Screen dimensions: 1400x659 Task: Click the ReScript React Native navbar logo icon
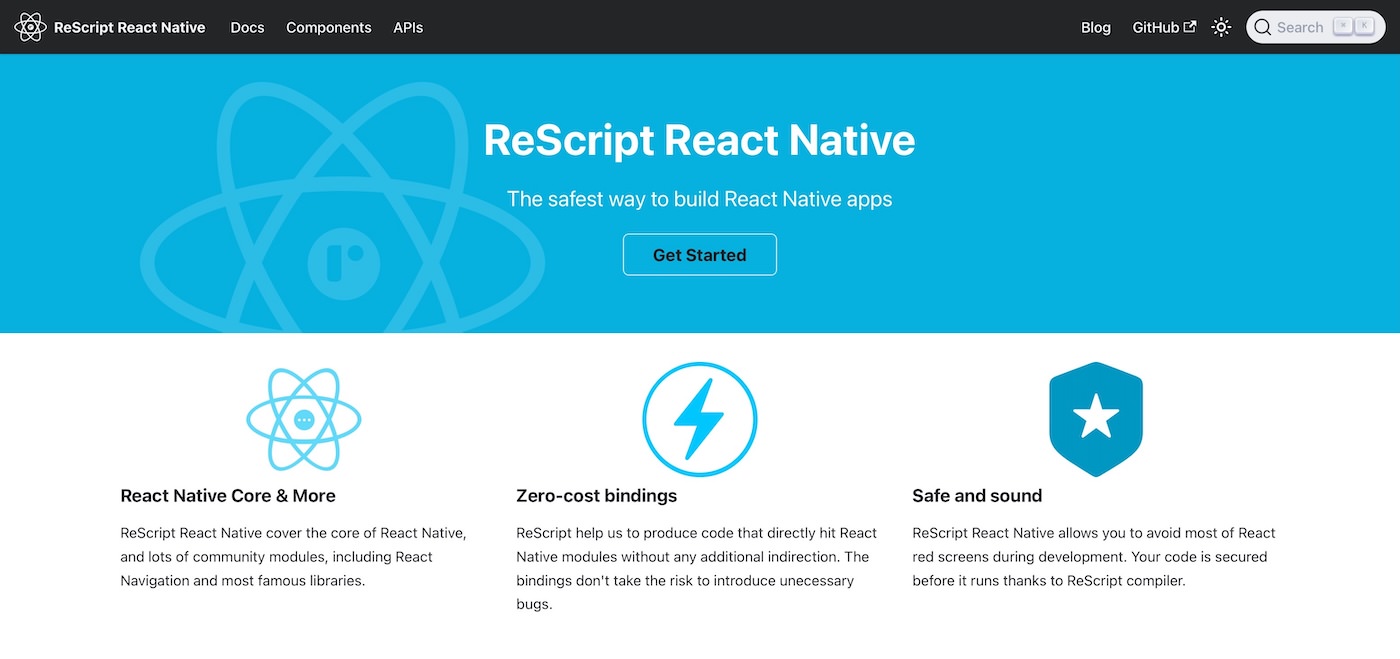click(x=30, y=27)
